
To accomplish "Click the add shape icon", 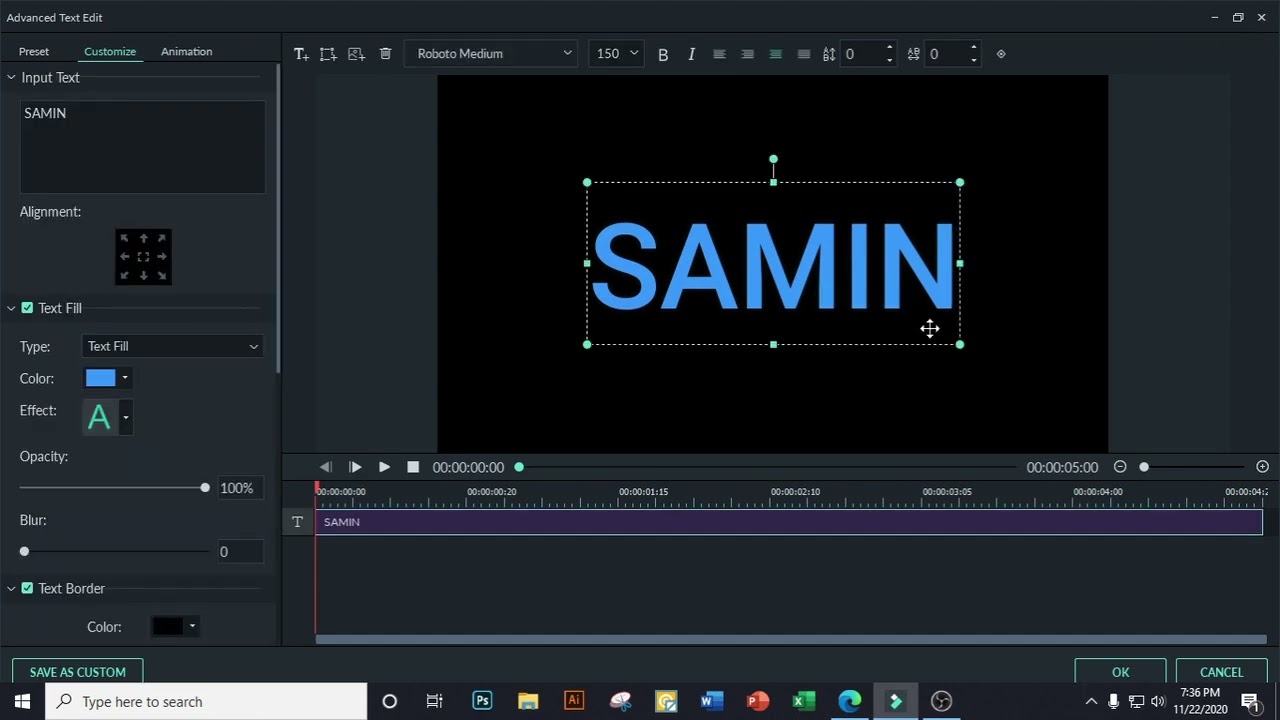I will 328,54.
